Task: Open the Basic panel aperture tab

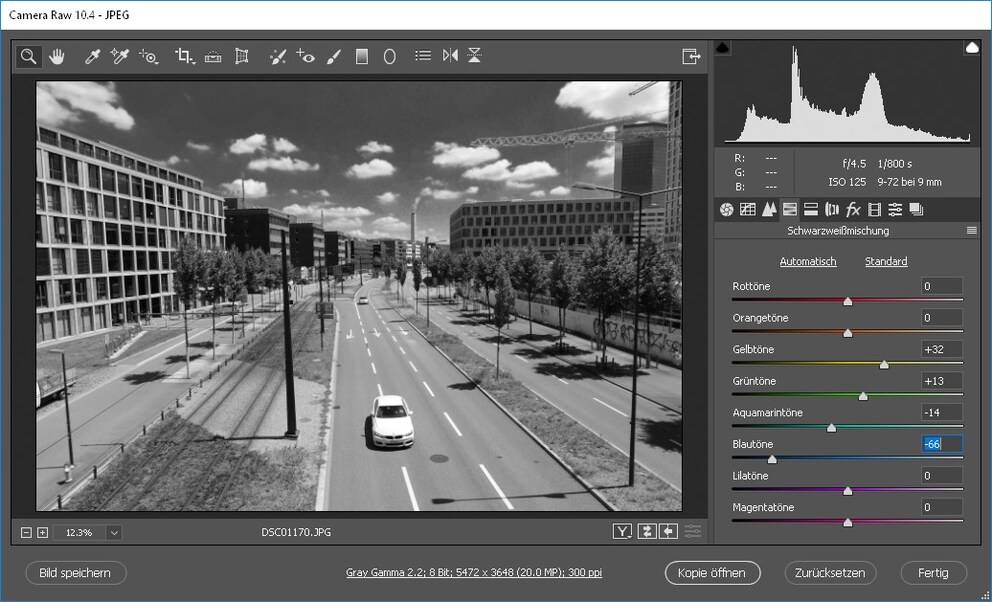Action: point(726,209)
